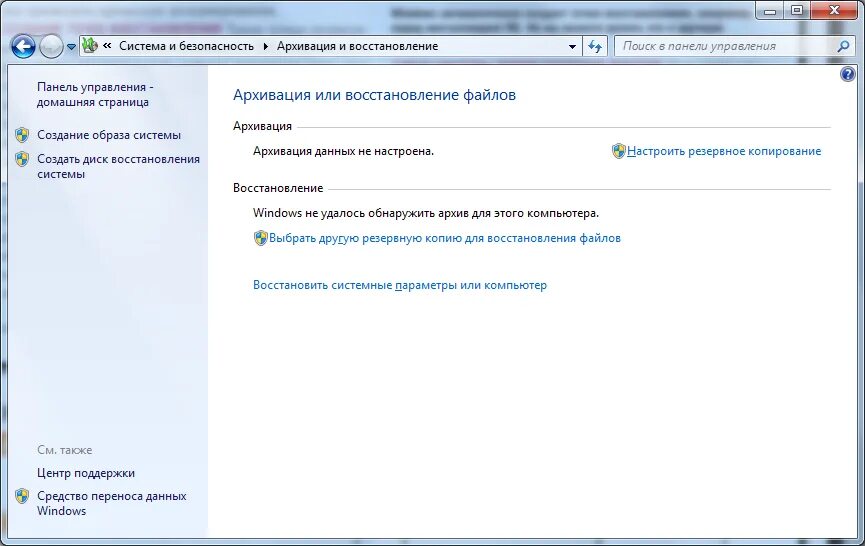Minimize the window

point(770,10)
